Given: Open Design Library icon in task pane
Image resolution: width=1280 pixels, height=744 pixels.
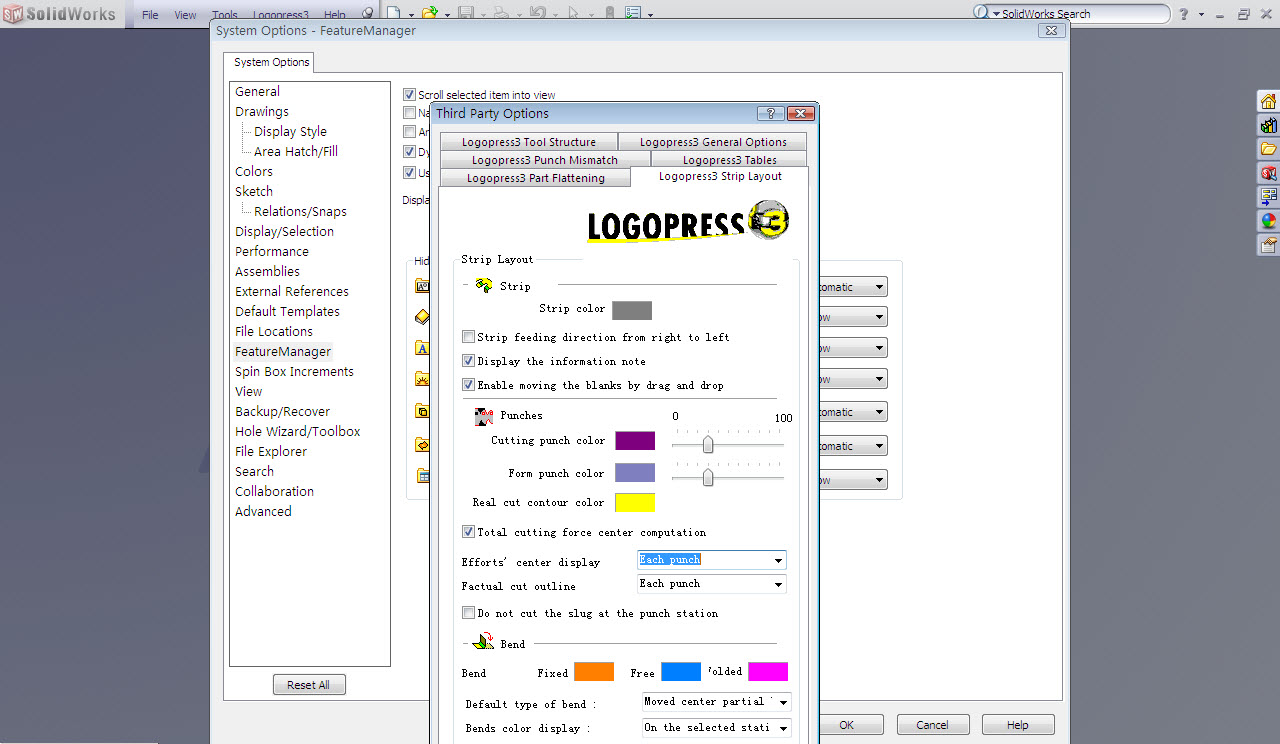Looking at the screenshot, I should [1268, 125].
